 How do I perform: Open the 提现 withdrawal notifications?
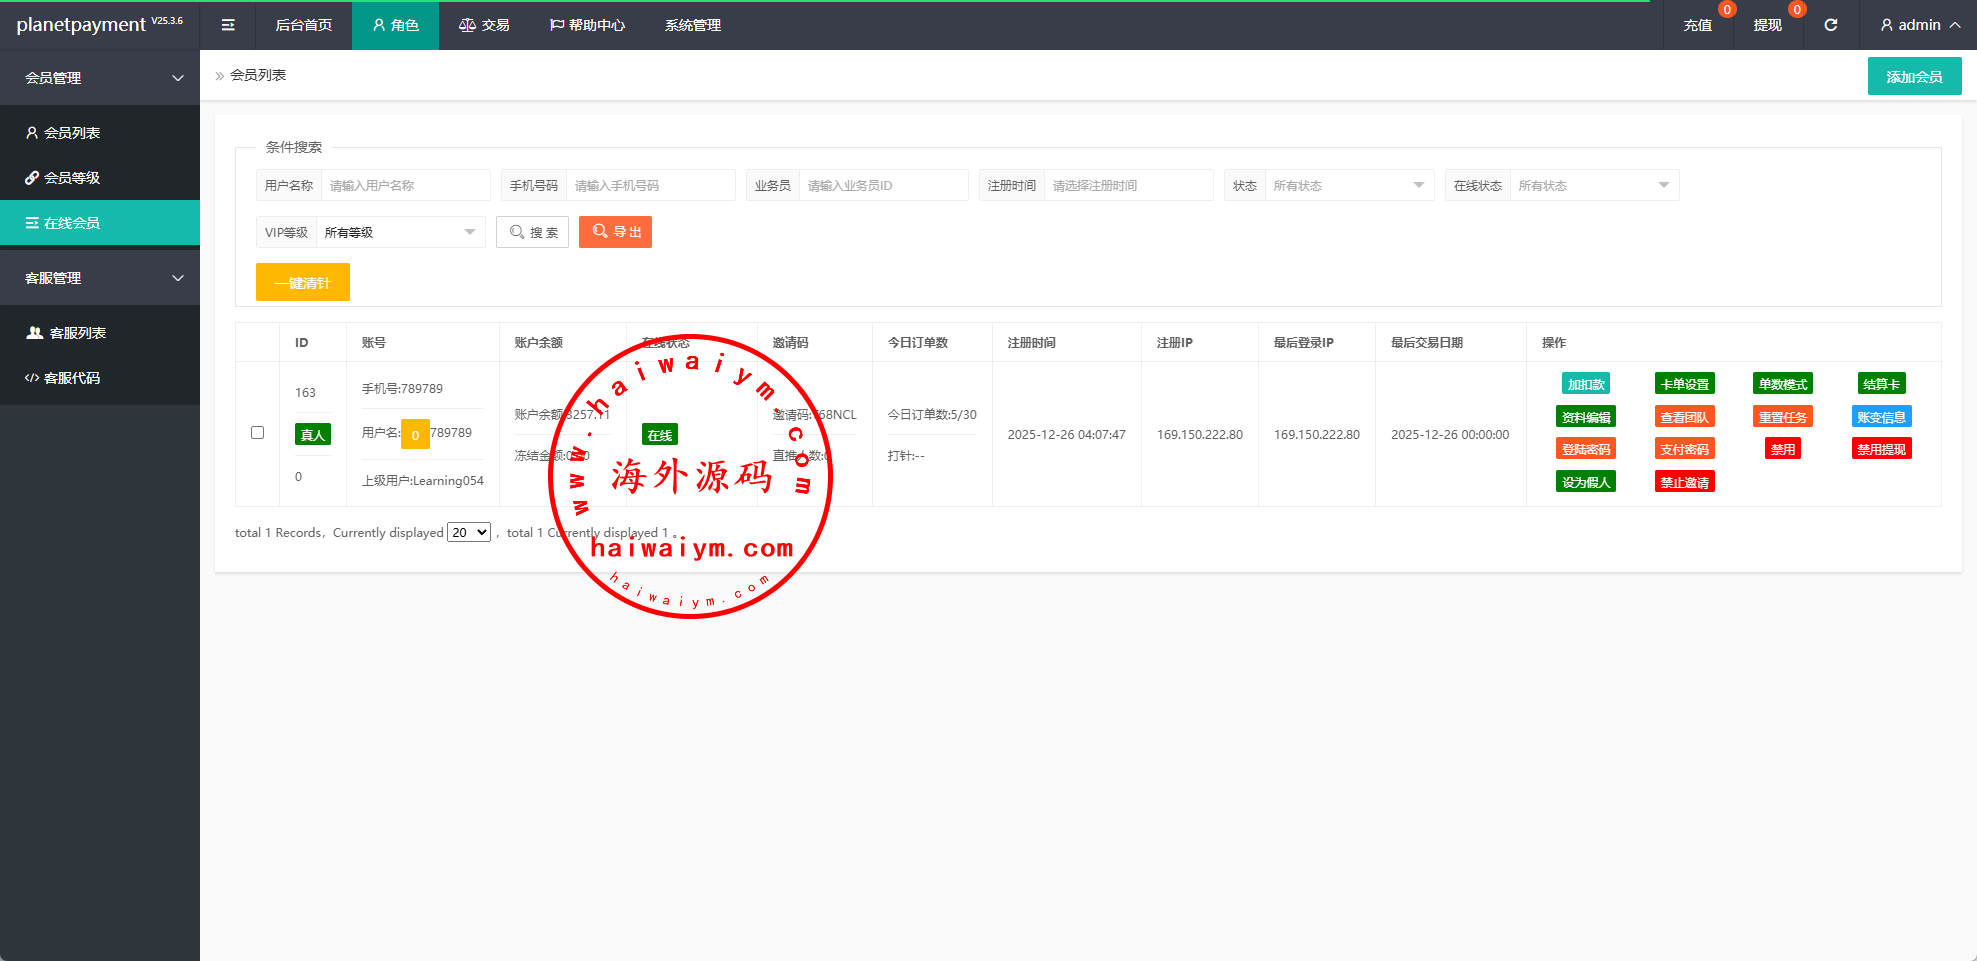(1767, 25)
